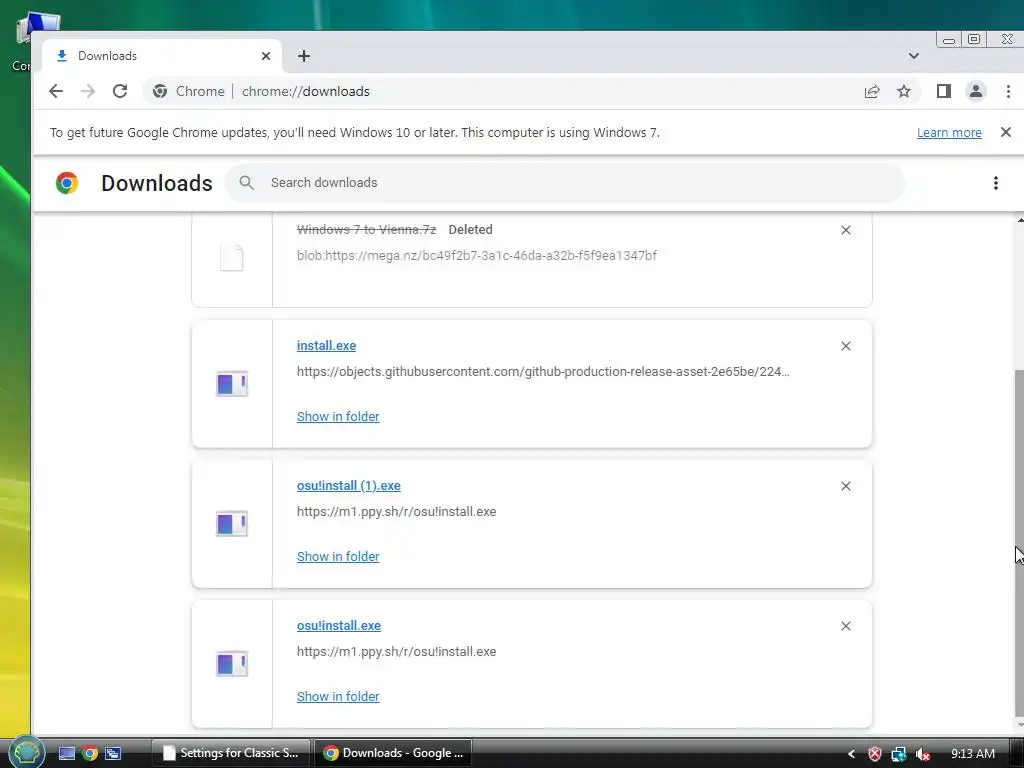Click the red security shield tray icon
The width and height of the screenshot is (1024, 768).
[875, 754]
